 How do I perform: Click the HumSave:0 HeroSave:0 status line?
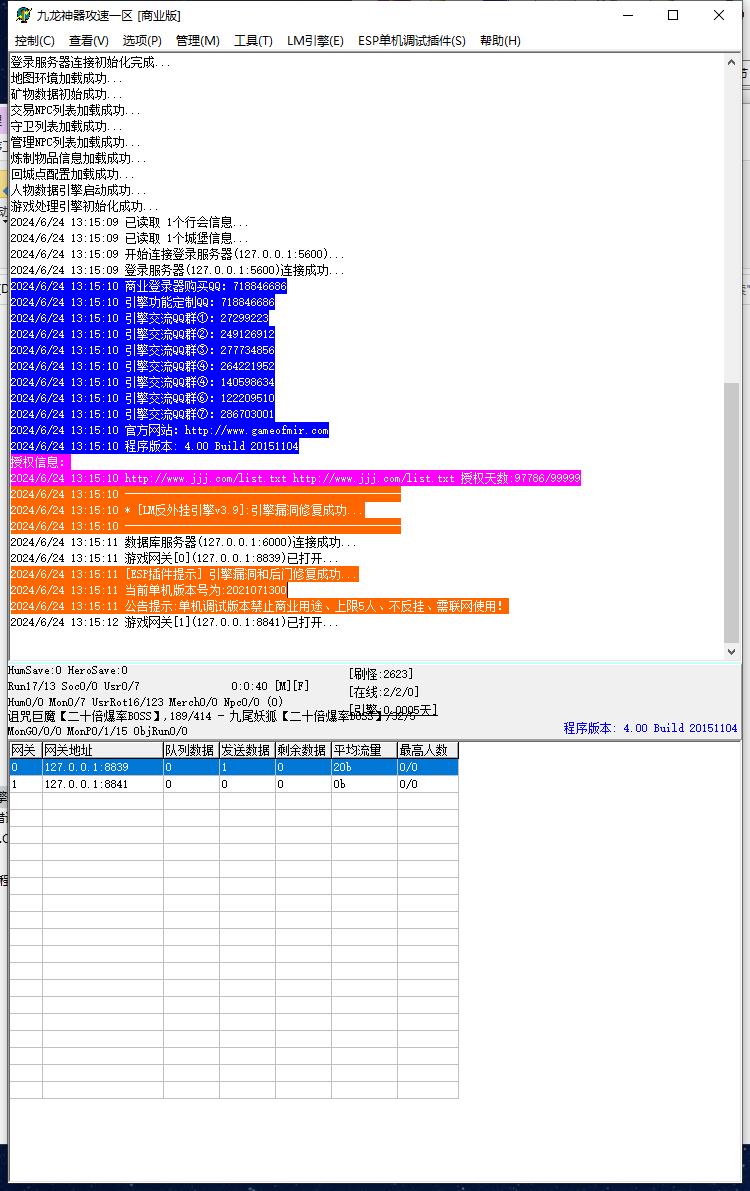(x=68, y=671)
